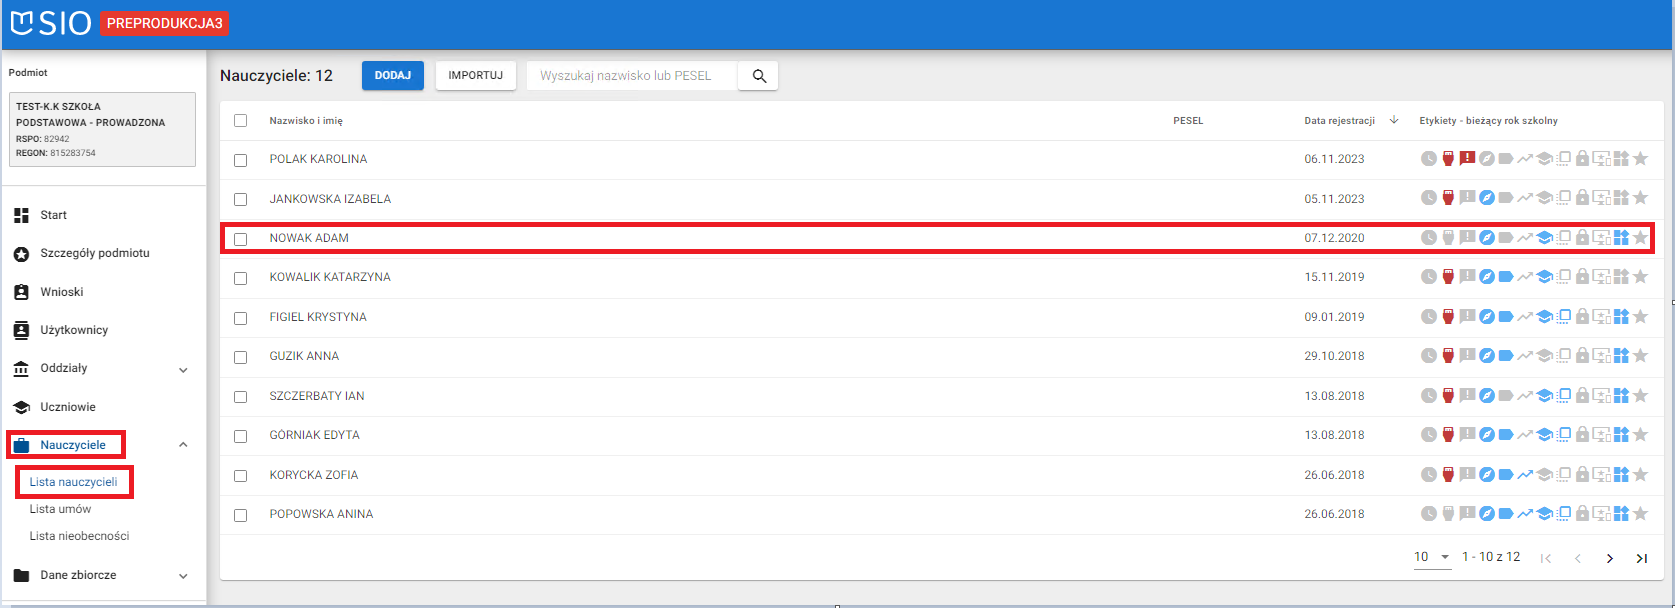Click blue compass label icon for JANKOWSKA IZABELA

1487,198
